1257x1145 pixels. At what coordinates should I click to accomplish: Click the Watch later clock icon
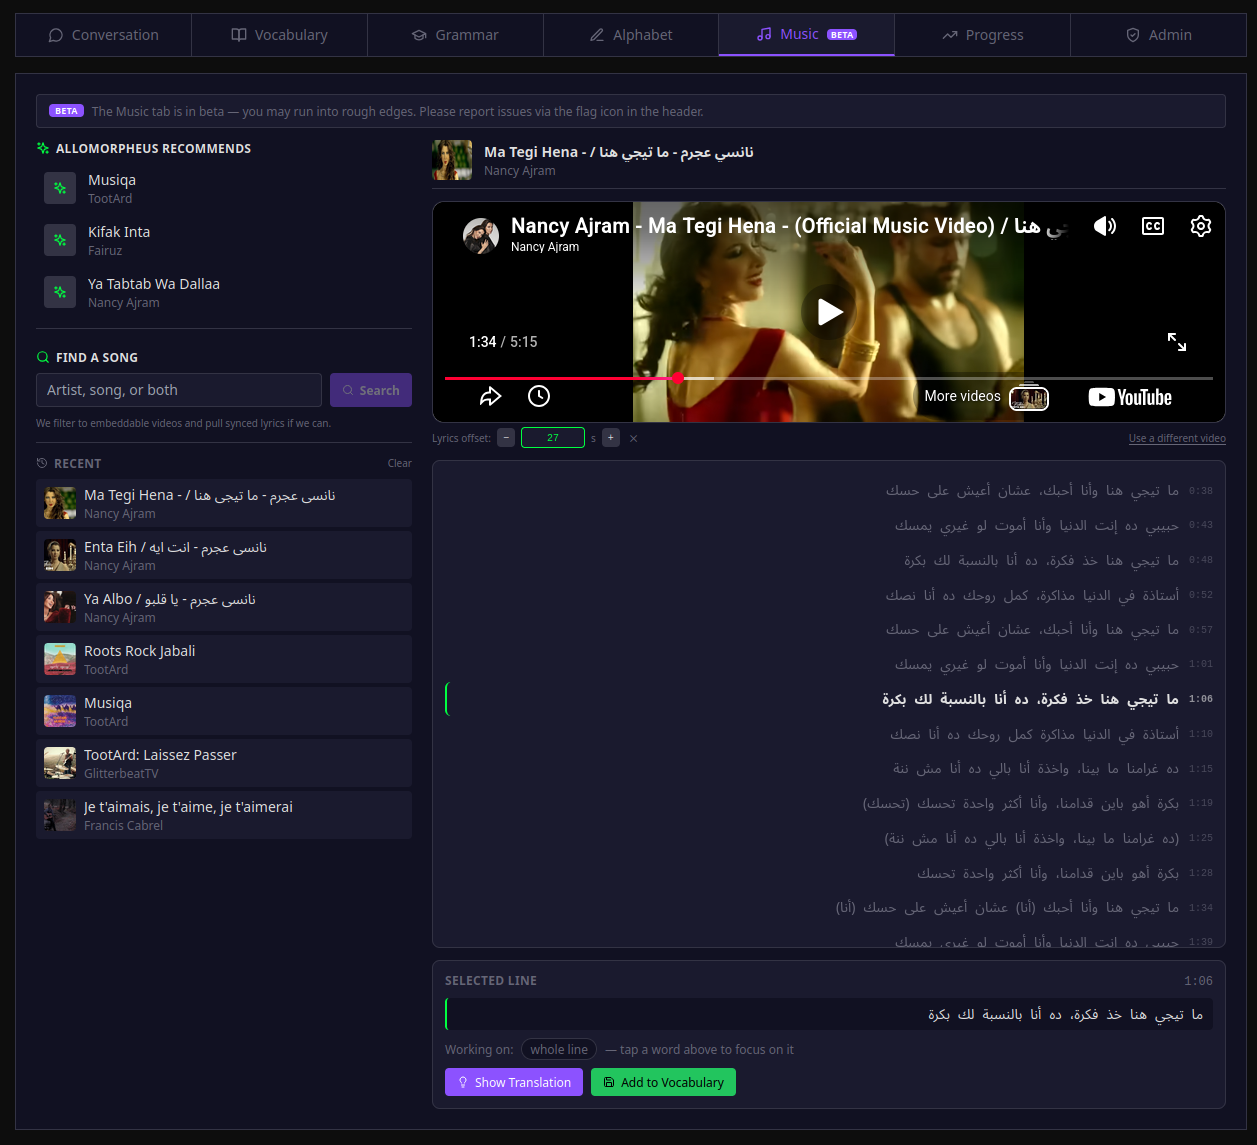[x=539, y=396]
